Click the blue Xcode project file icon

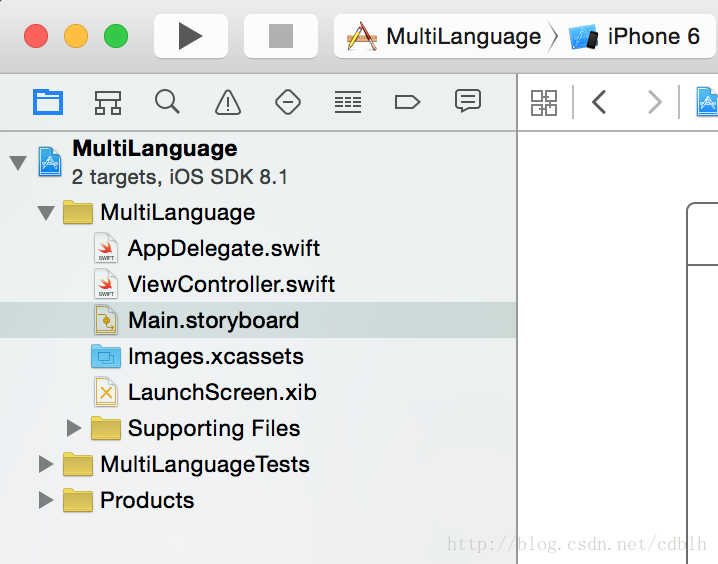tap(49, 162)
